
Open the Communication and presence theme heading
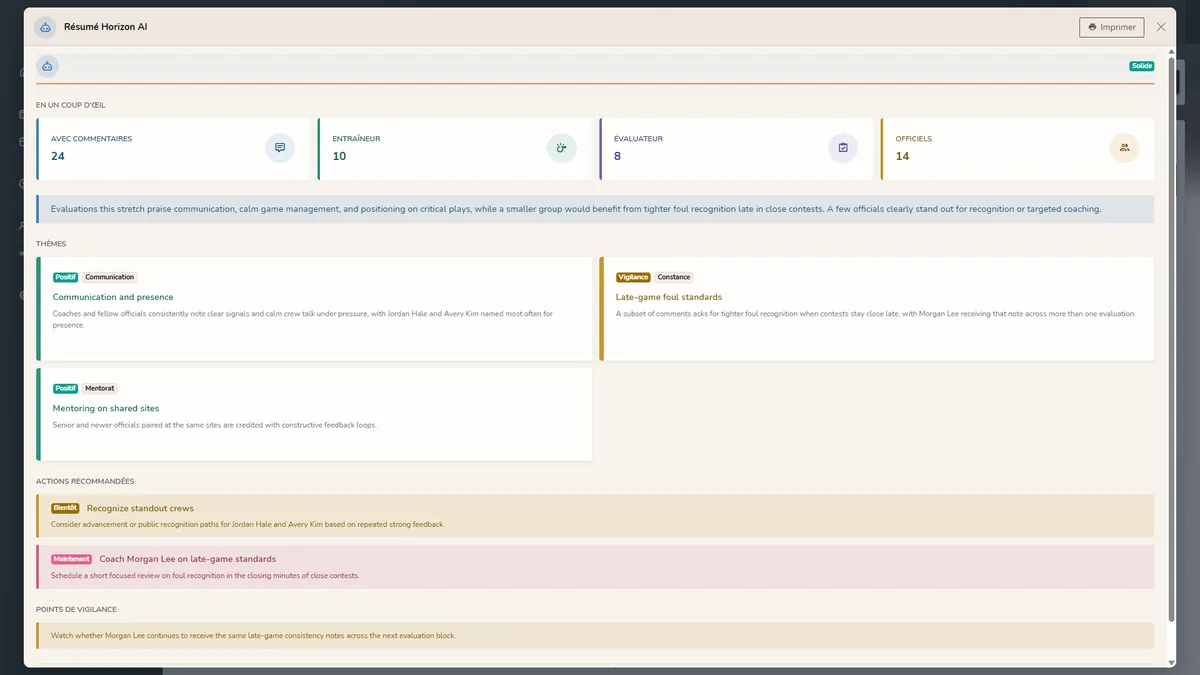coord(113,297)
